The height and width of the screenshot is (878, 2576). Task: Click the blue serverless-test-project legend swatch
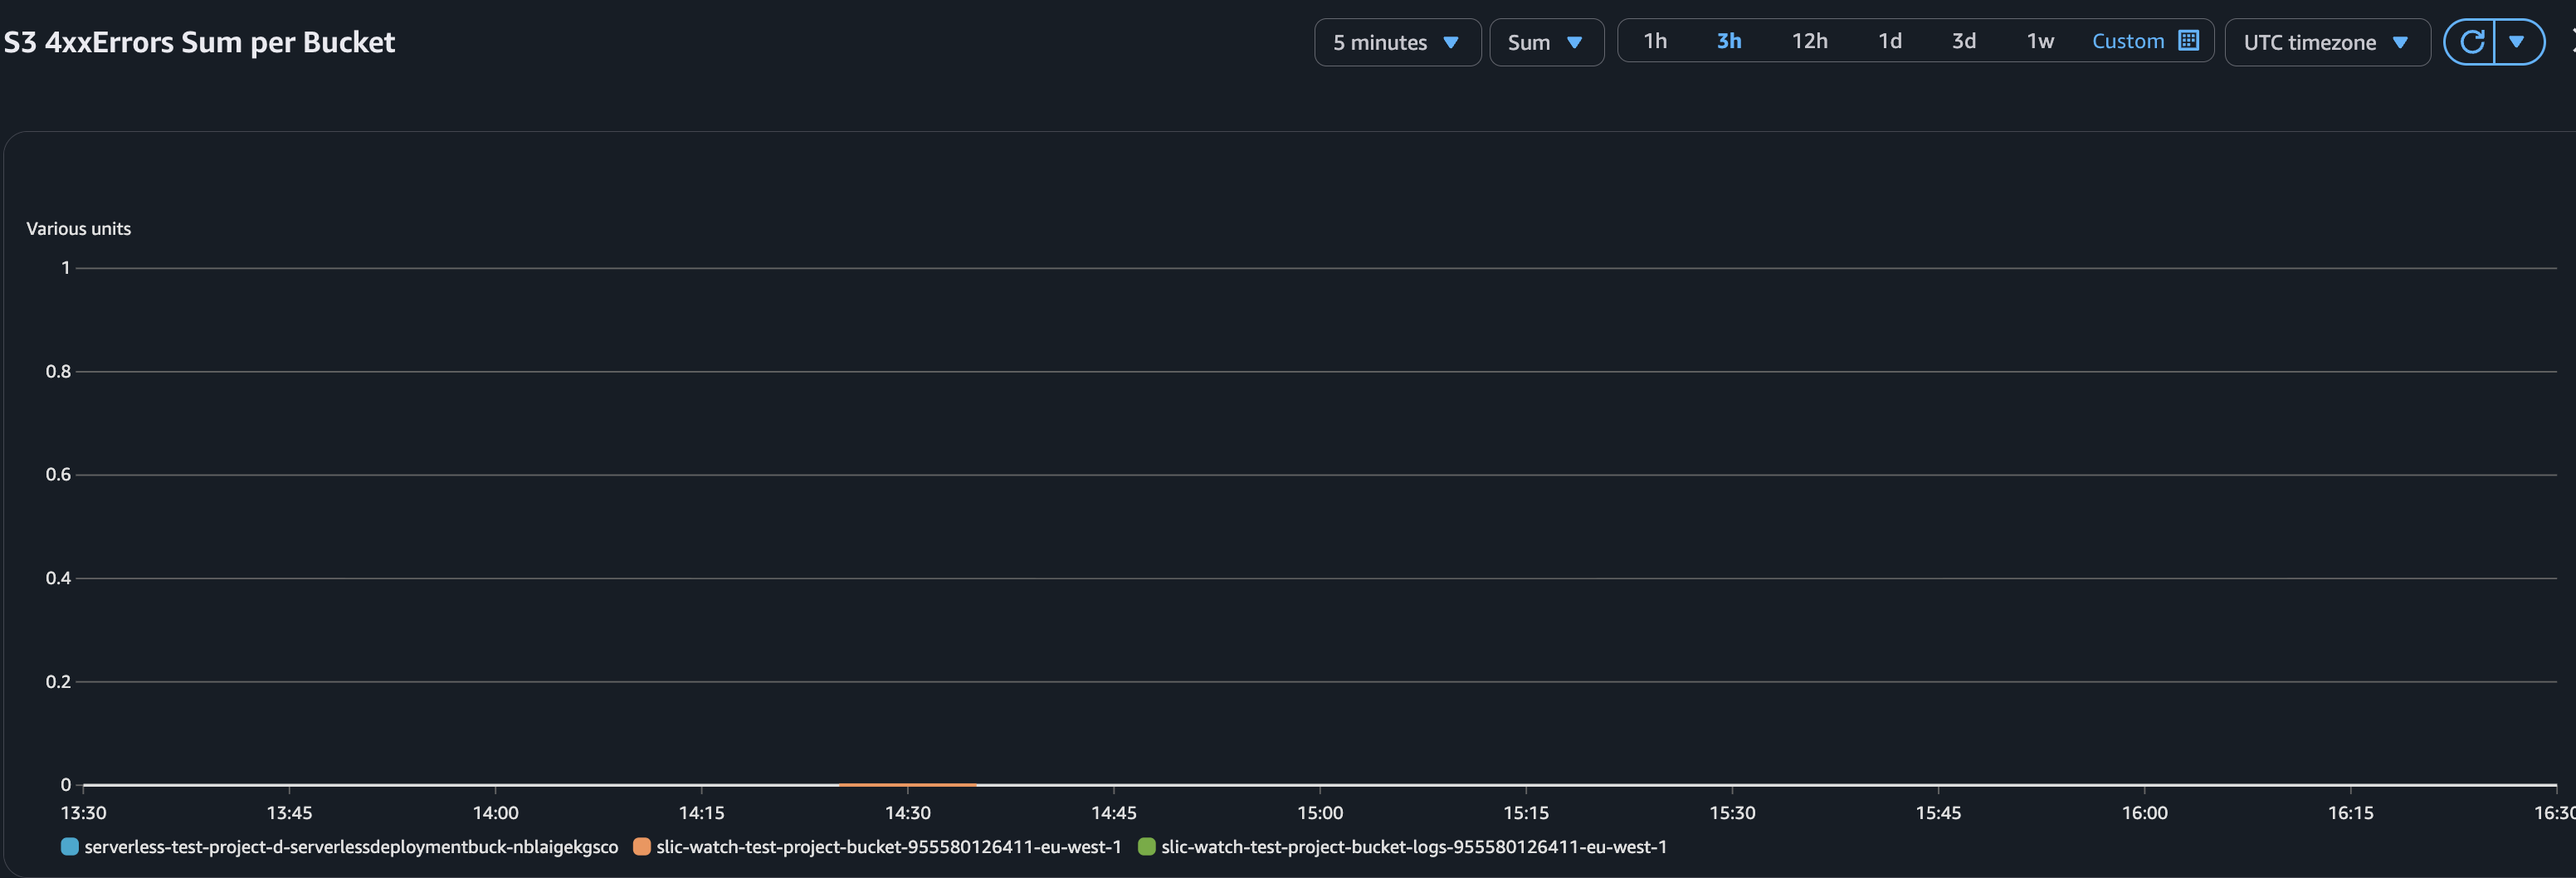pos(70,847)
